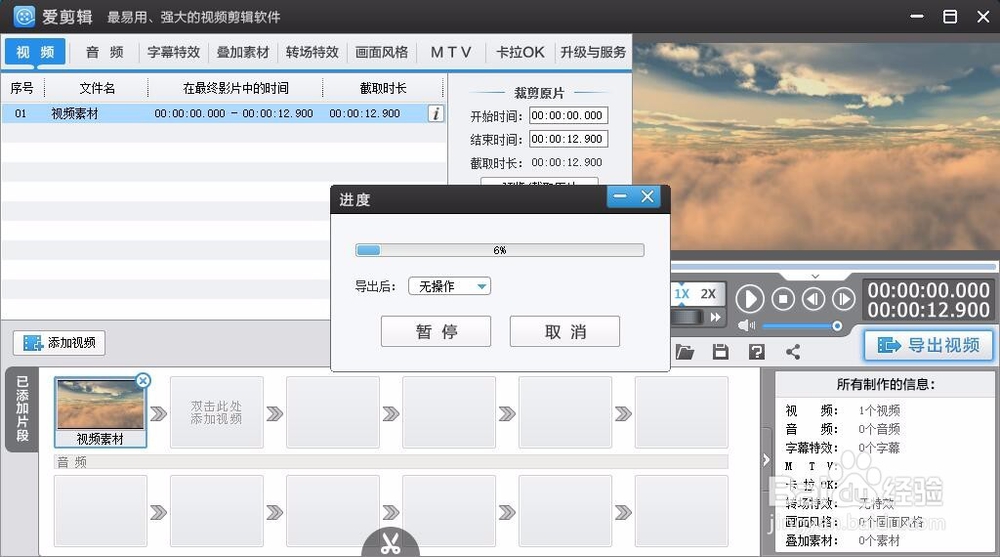Click the 双击此处添加视频 placeholder slot
The width and height of the screenshot is (1000, 557).
click(216, 412)
